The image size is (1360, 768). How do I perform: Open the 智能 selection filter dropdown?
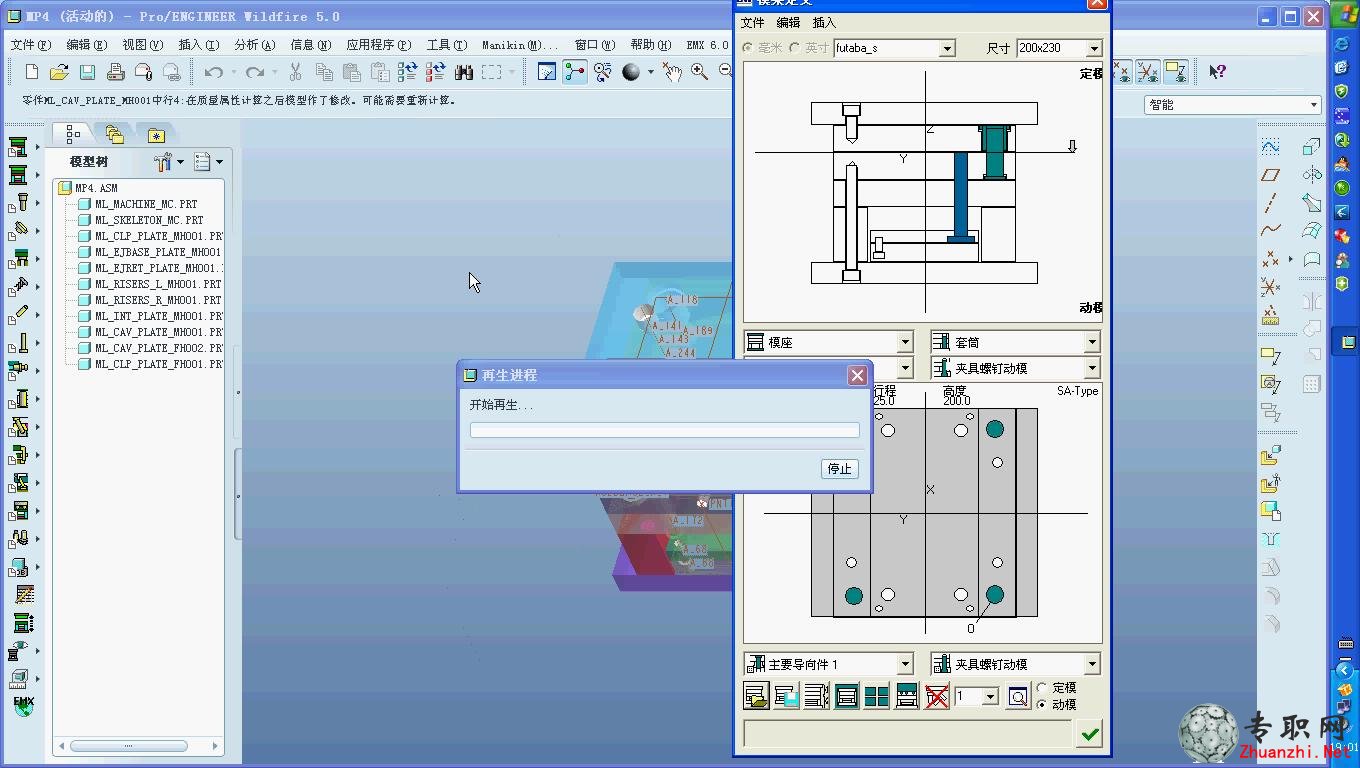(x=1314, y=105)
